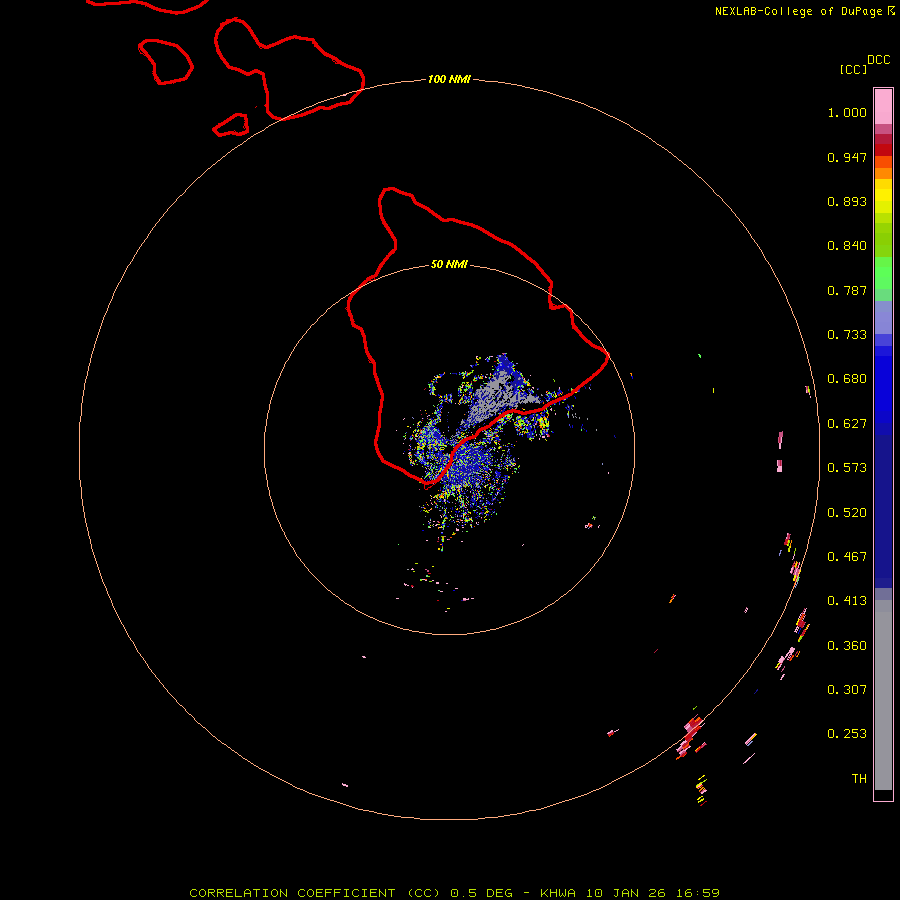Pick the light pink swatch at legend top

point(883,106)
